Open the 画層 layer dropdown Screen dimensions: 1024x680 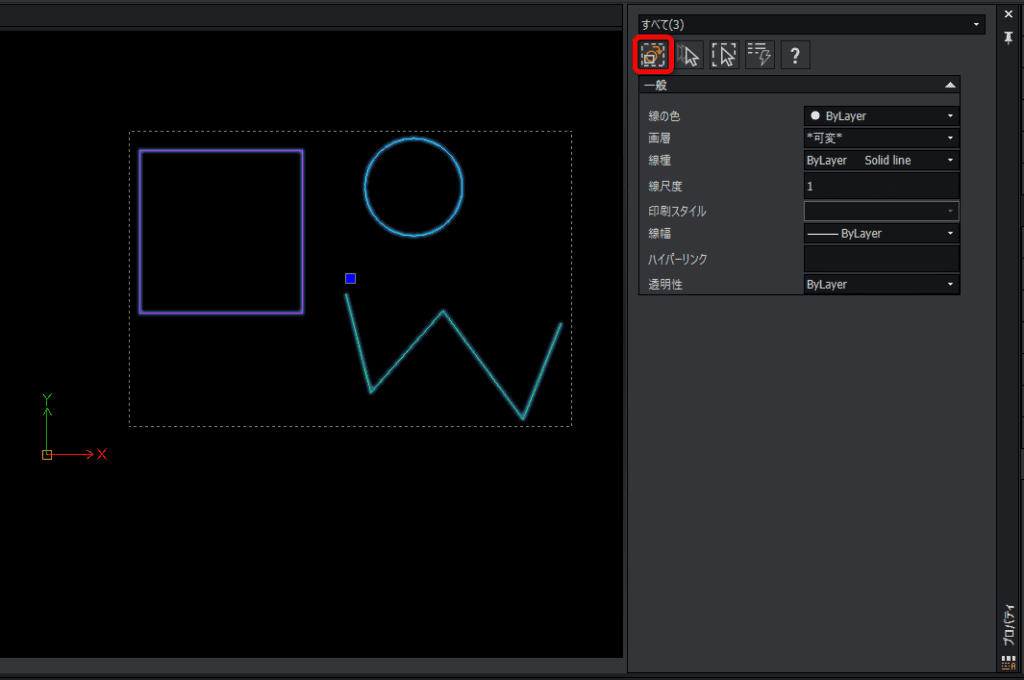(x=881, y=138)
